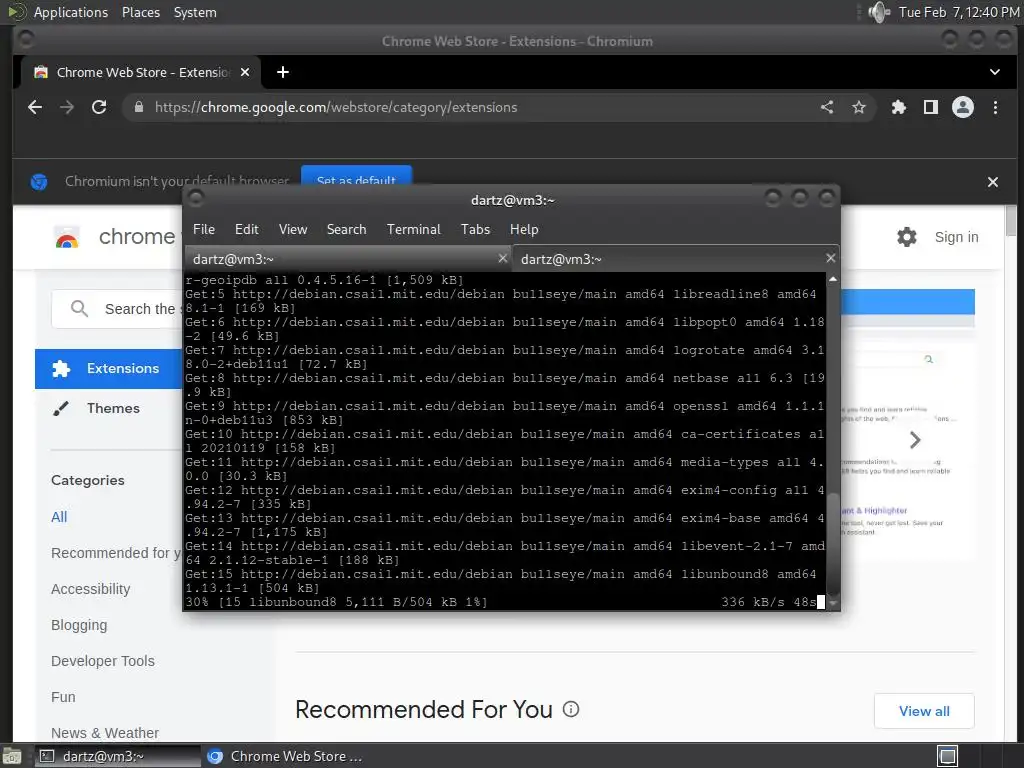
Task: Open the terminal Help menu
Action: pyautogui.click(x=524, y=229)
